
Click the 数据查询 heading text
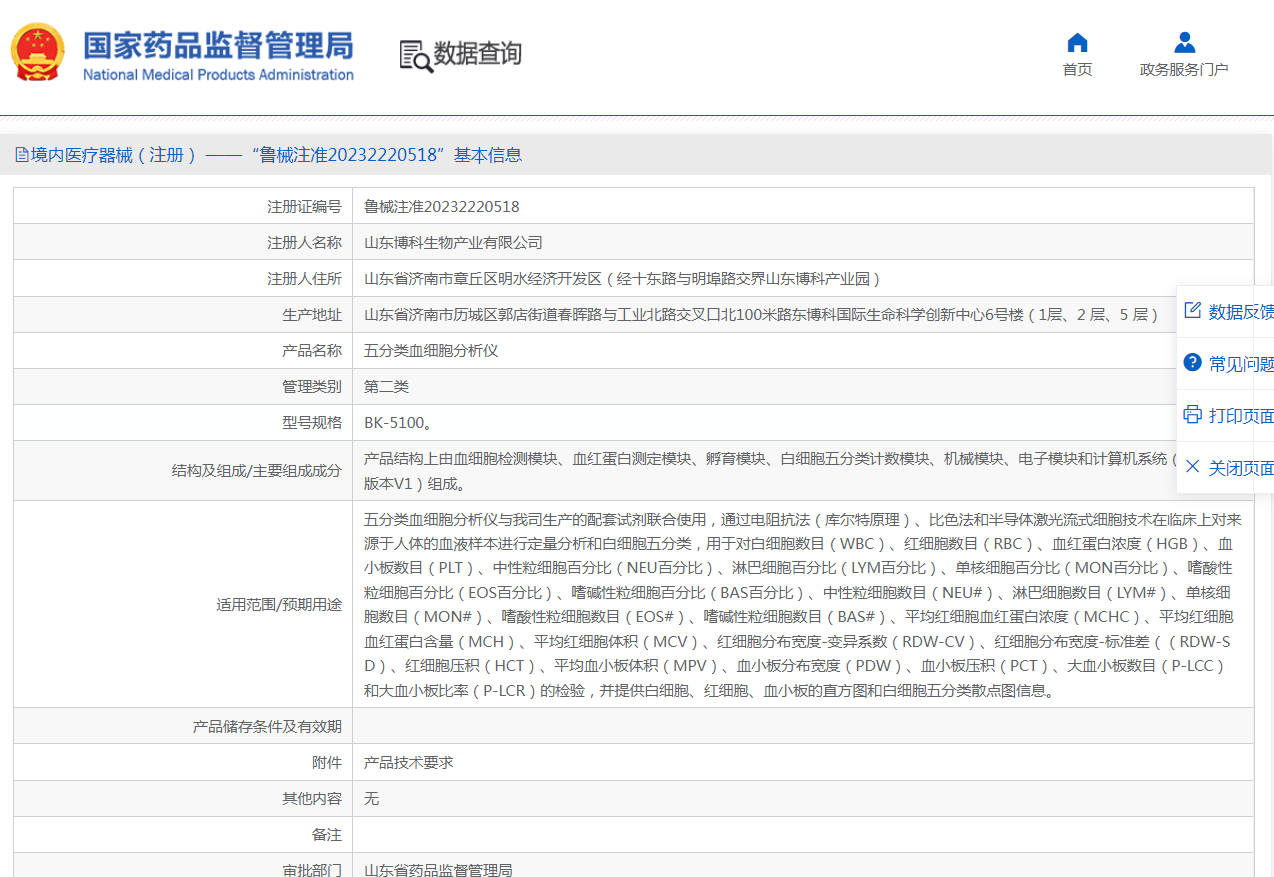coord(478,54)
